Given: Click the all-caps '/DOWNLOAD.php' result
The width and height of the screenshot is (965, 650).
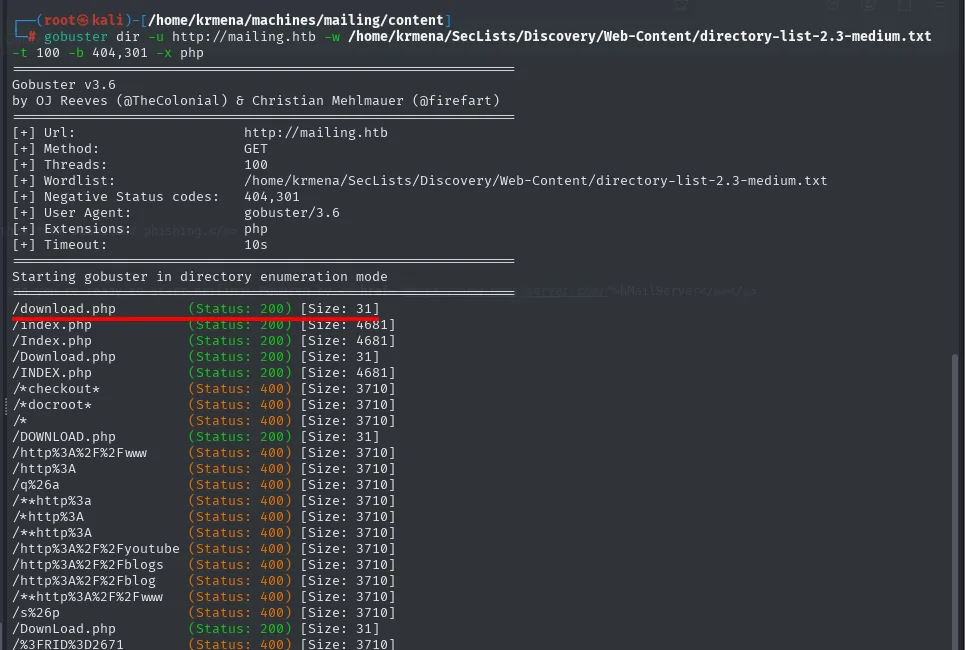Looking at the screenshot, I should (64, 436).
